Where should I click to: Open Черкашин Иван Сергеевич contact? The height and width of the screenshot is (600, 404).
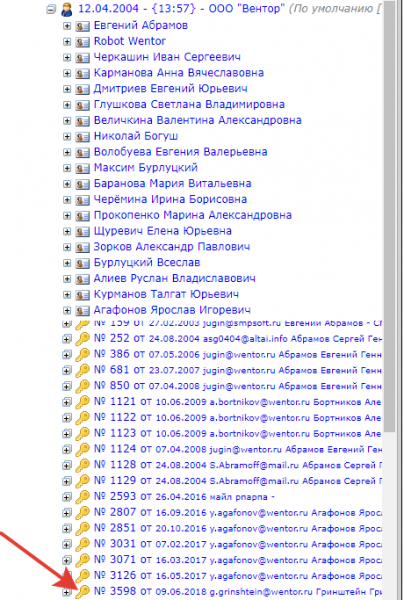pos(167,57)
